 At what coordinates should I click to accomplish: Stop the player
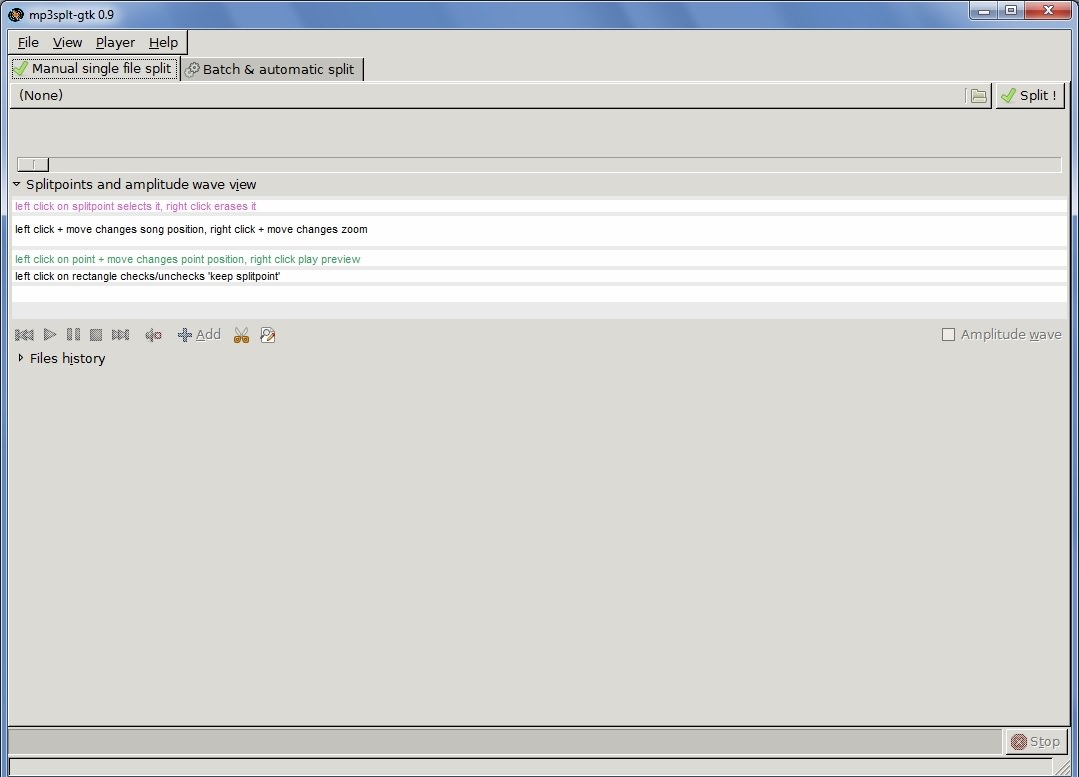coord(96,334)
